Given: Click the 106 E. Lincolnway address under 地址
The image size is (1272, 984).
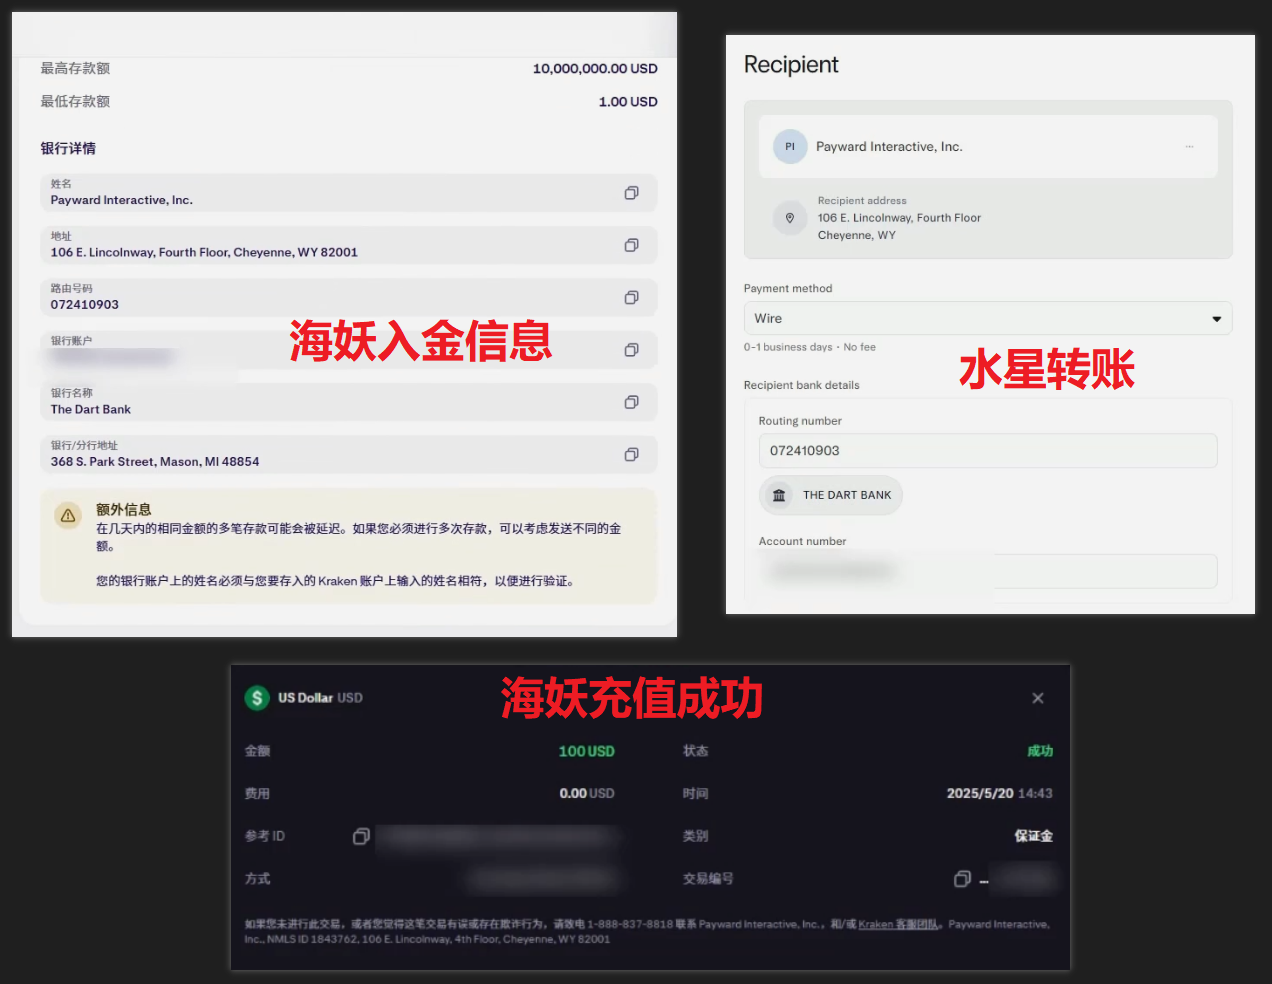Looking at the screenshot, I should pos(204,252).
